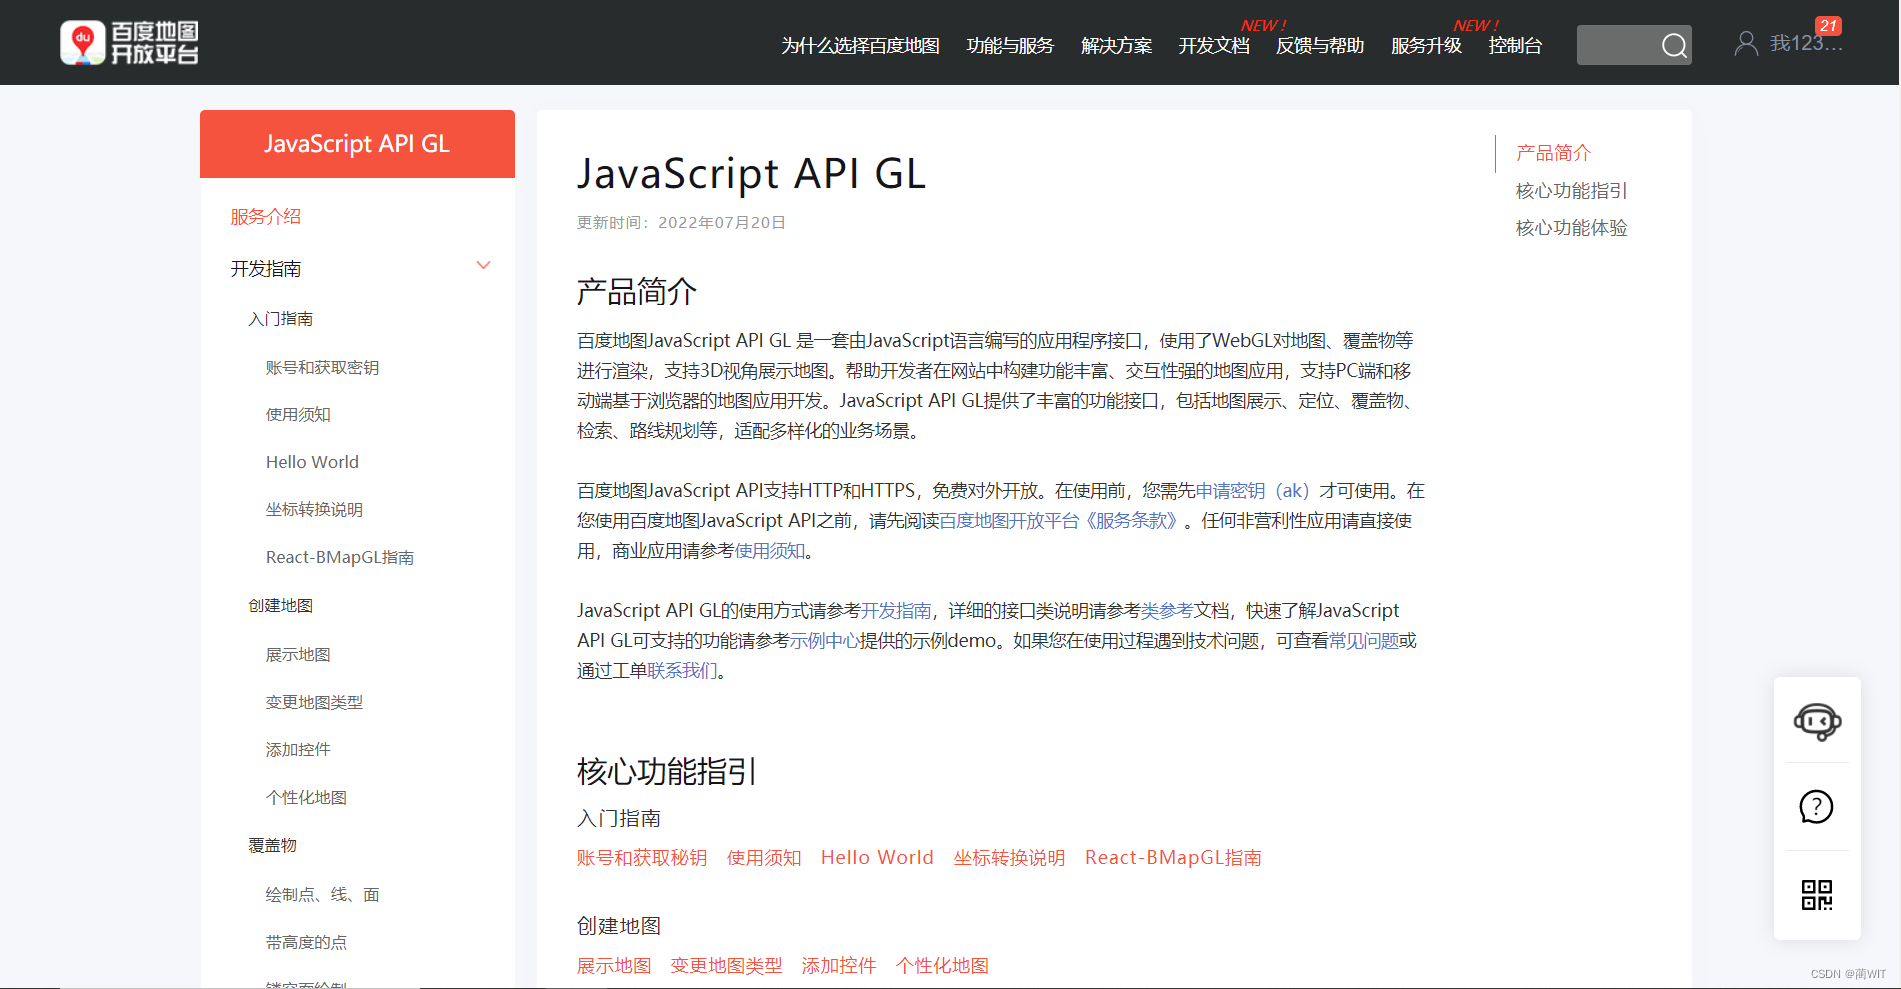Open 账号和获取密钥 sidebar item
This screenshot has width=1901, height=989.
pyautogui.click(x=322, y=368)
